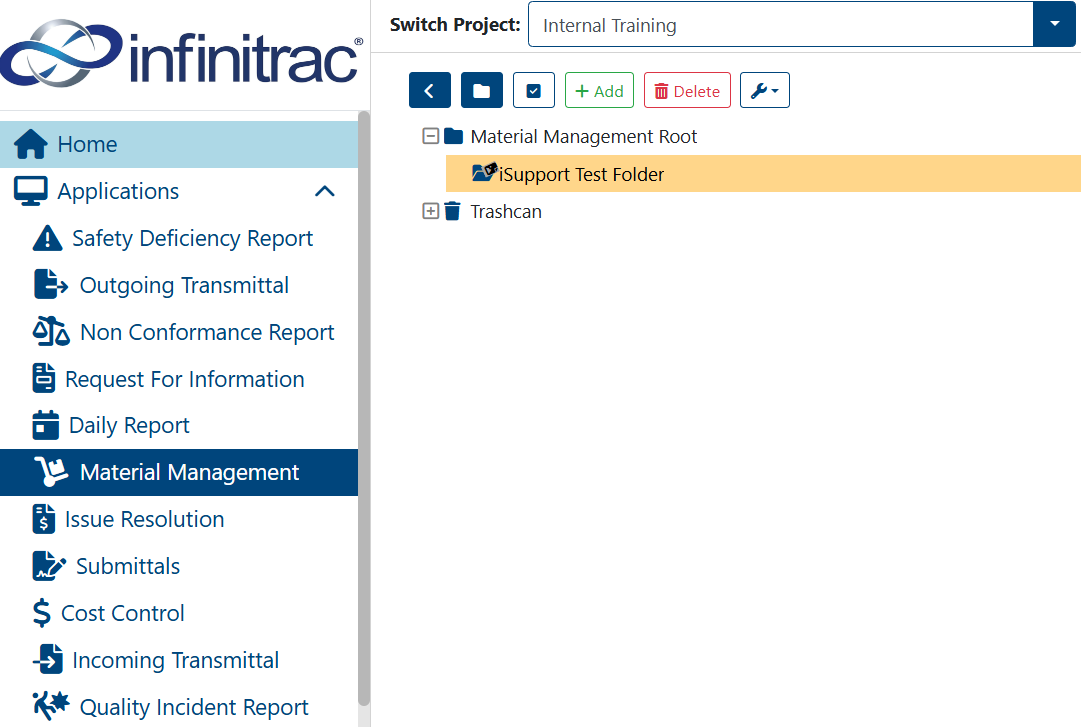Collapse the Material Management Root node
1081x727 pixels.
pos(430,136)
